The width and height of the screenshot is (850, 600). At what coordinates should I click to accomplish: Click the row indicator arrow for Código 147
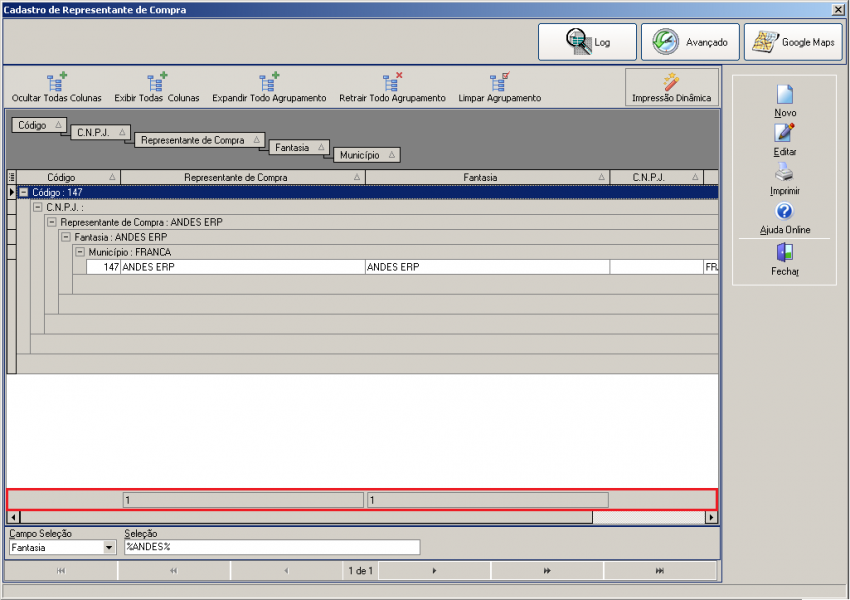pyautogui.click(x=11, y=192)
